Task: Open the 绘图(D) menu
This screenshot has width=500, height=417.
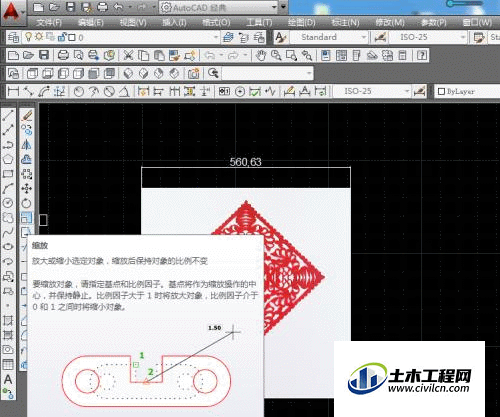Action: point(302,23)
